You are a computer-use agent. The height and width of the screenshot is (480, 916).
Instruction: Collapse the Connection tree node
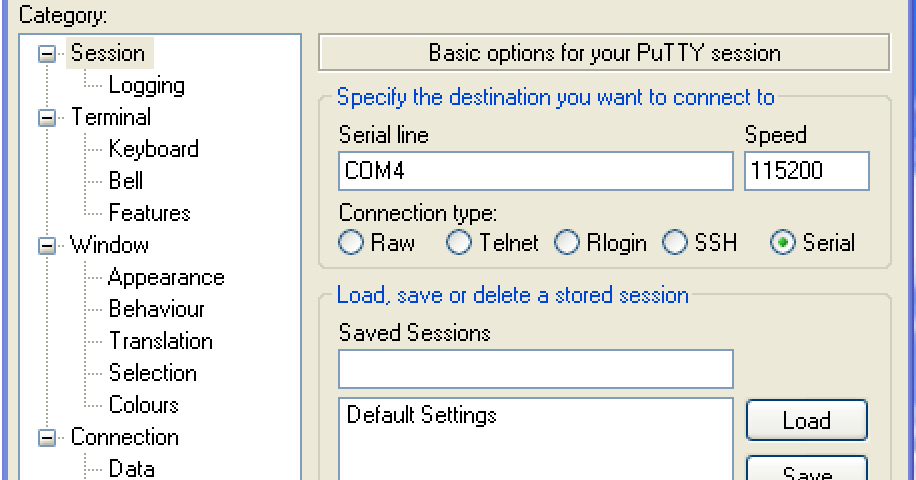click(47, 438)
